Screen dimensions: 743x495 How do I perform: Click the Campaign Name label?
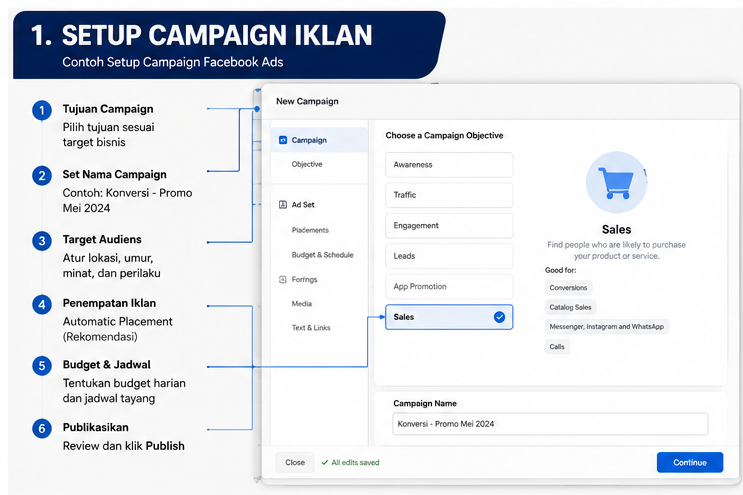(x=425, y=403)
